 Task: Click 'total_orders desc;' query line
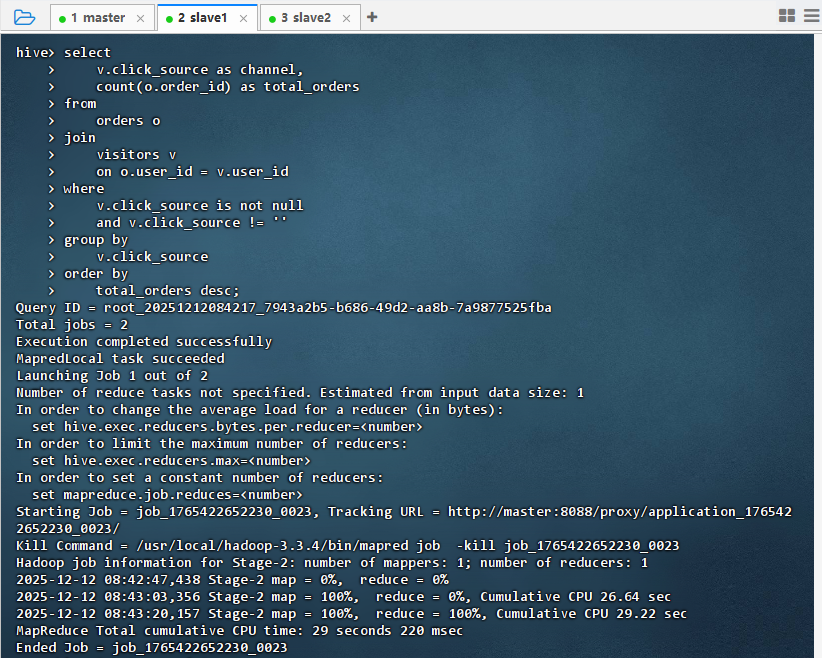point(167,290)
